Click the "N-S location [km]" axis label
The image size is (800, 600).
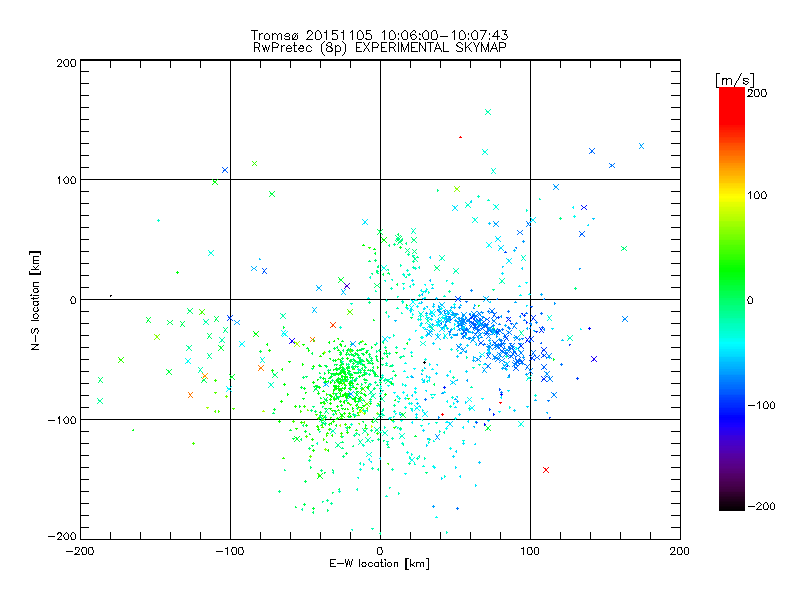pyautogui.click(x=35, y=301)
